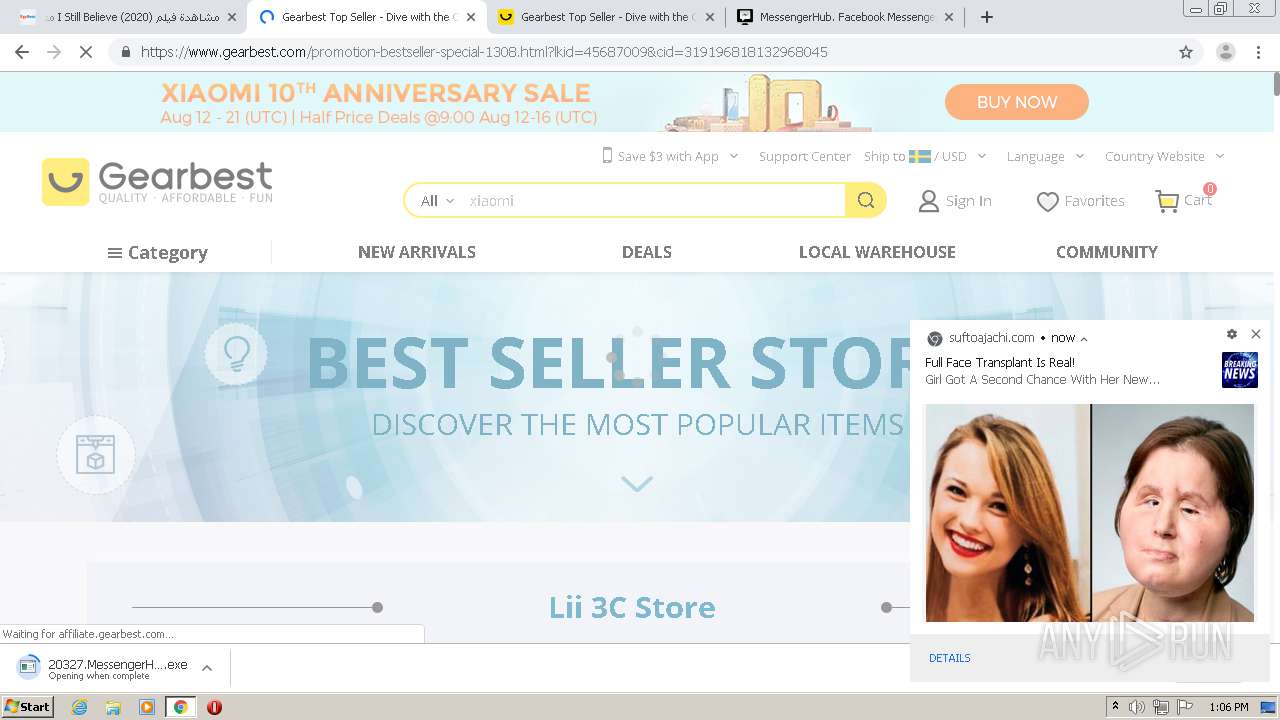Image resolution: width=1280 pixels, height=720 pixels.
Task: Click the down chevron on banner
Action: pos(637,484)
